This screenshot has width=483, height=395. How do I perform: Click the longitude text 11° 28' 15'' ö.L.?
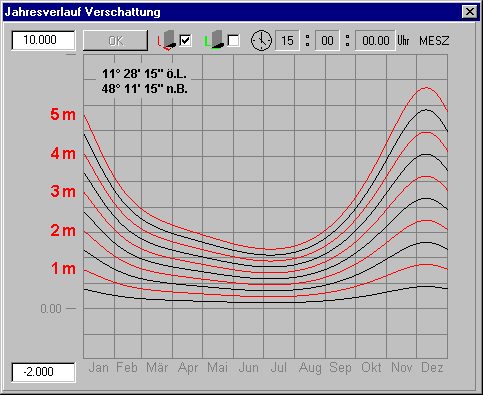pos(144,74)
